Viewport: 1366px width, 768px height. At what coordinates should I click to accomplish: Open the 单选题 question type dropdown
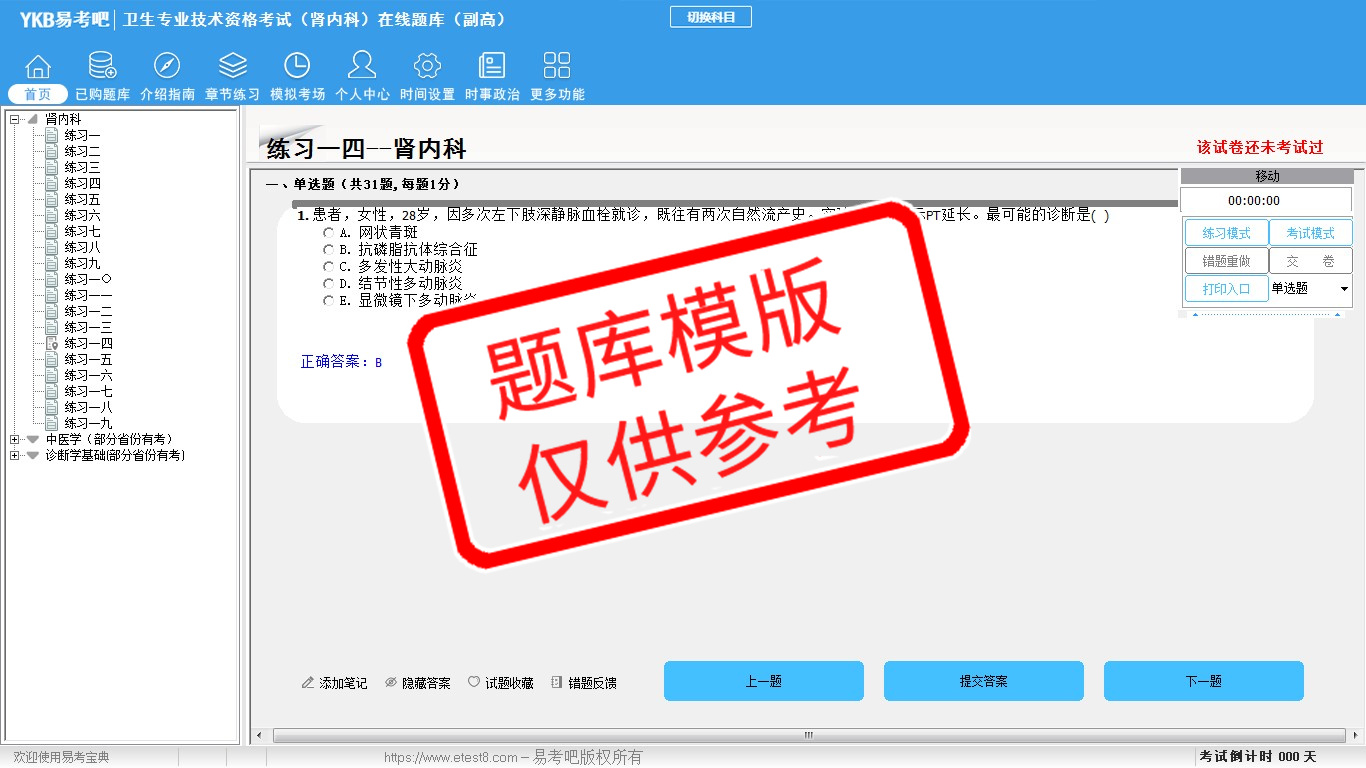[x=1343, y=289]
